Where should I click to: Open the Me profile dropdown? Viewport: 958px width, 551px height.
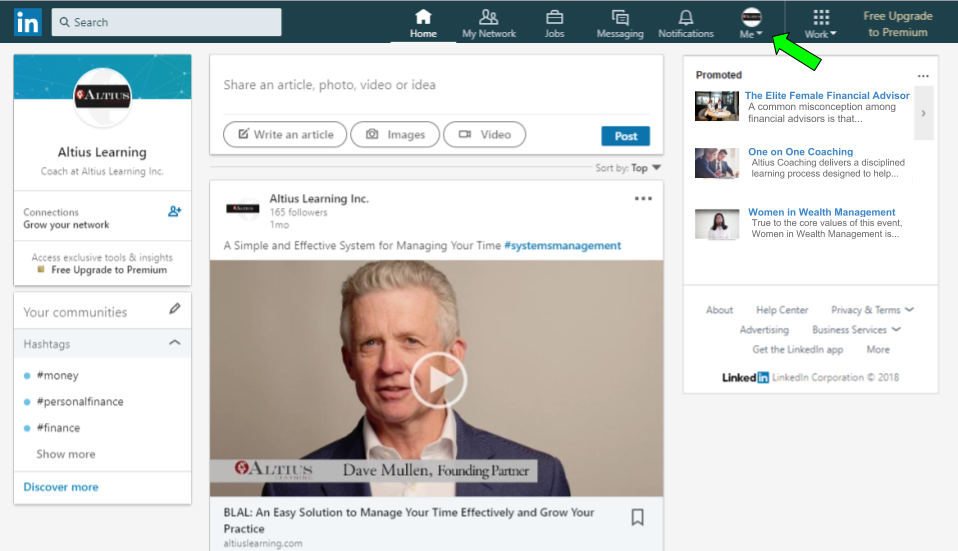pos(751,23)
